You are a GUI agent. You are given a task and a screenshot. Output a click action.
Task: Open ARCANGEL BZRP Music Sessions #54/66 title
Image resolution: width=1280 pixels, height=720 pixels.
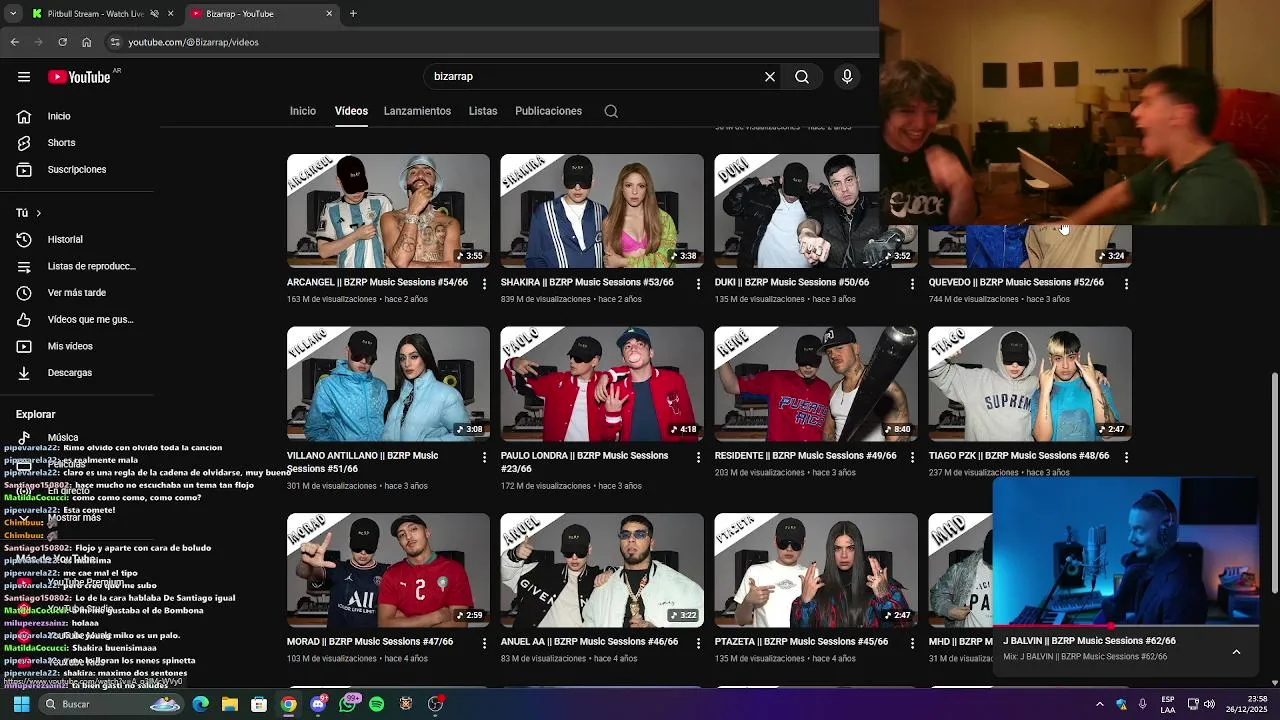point(377,282)
